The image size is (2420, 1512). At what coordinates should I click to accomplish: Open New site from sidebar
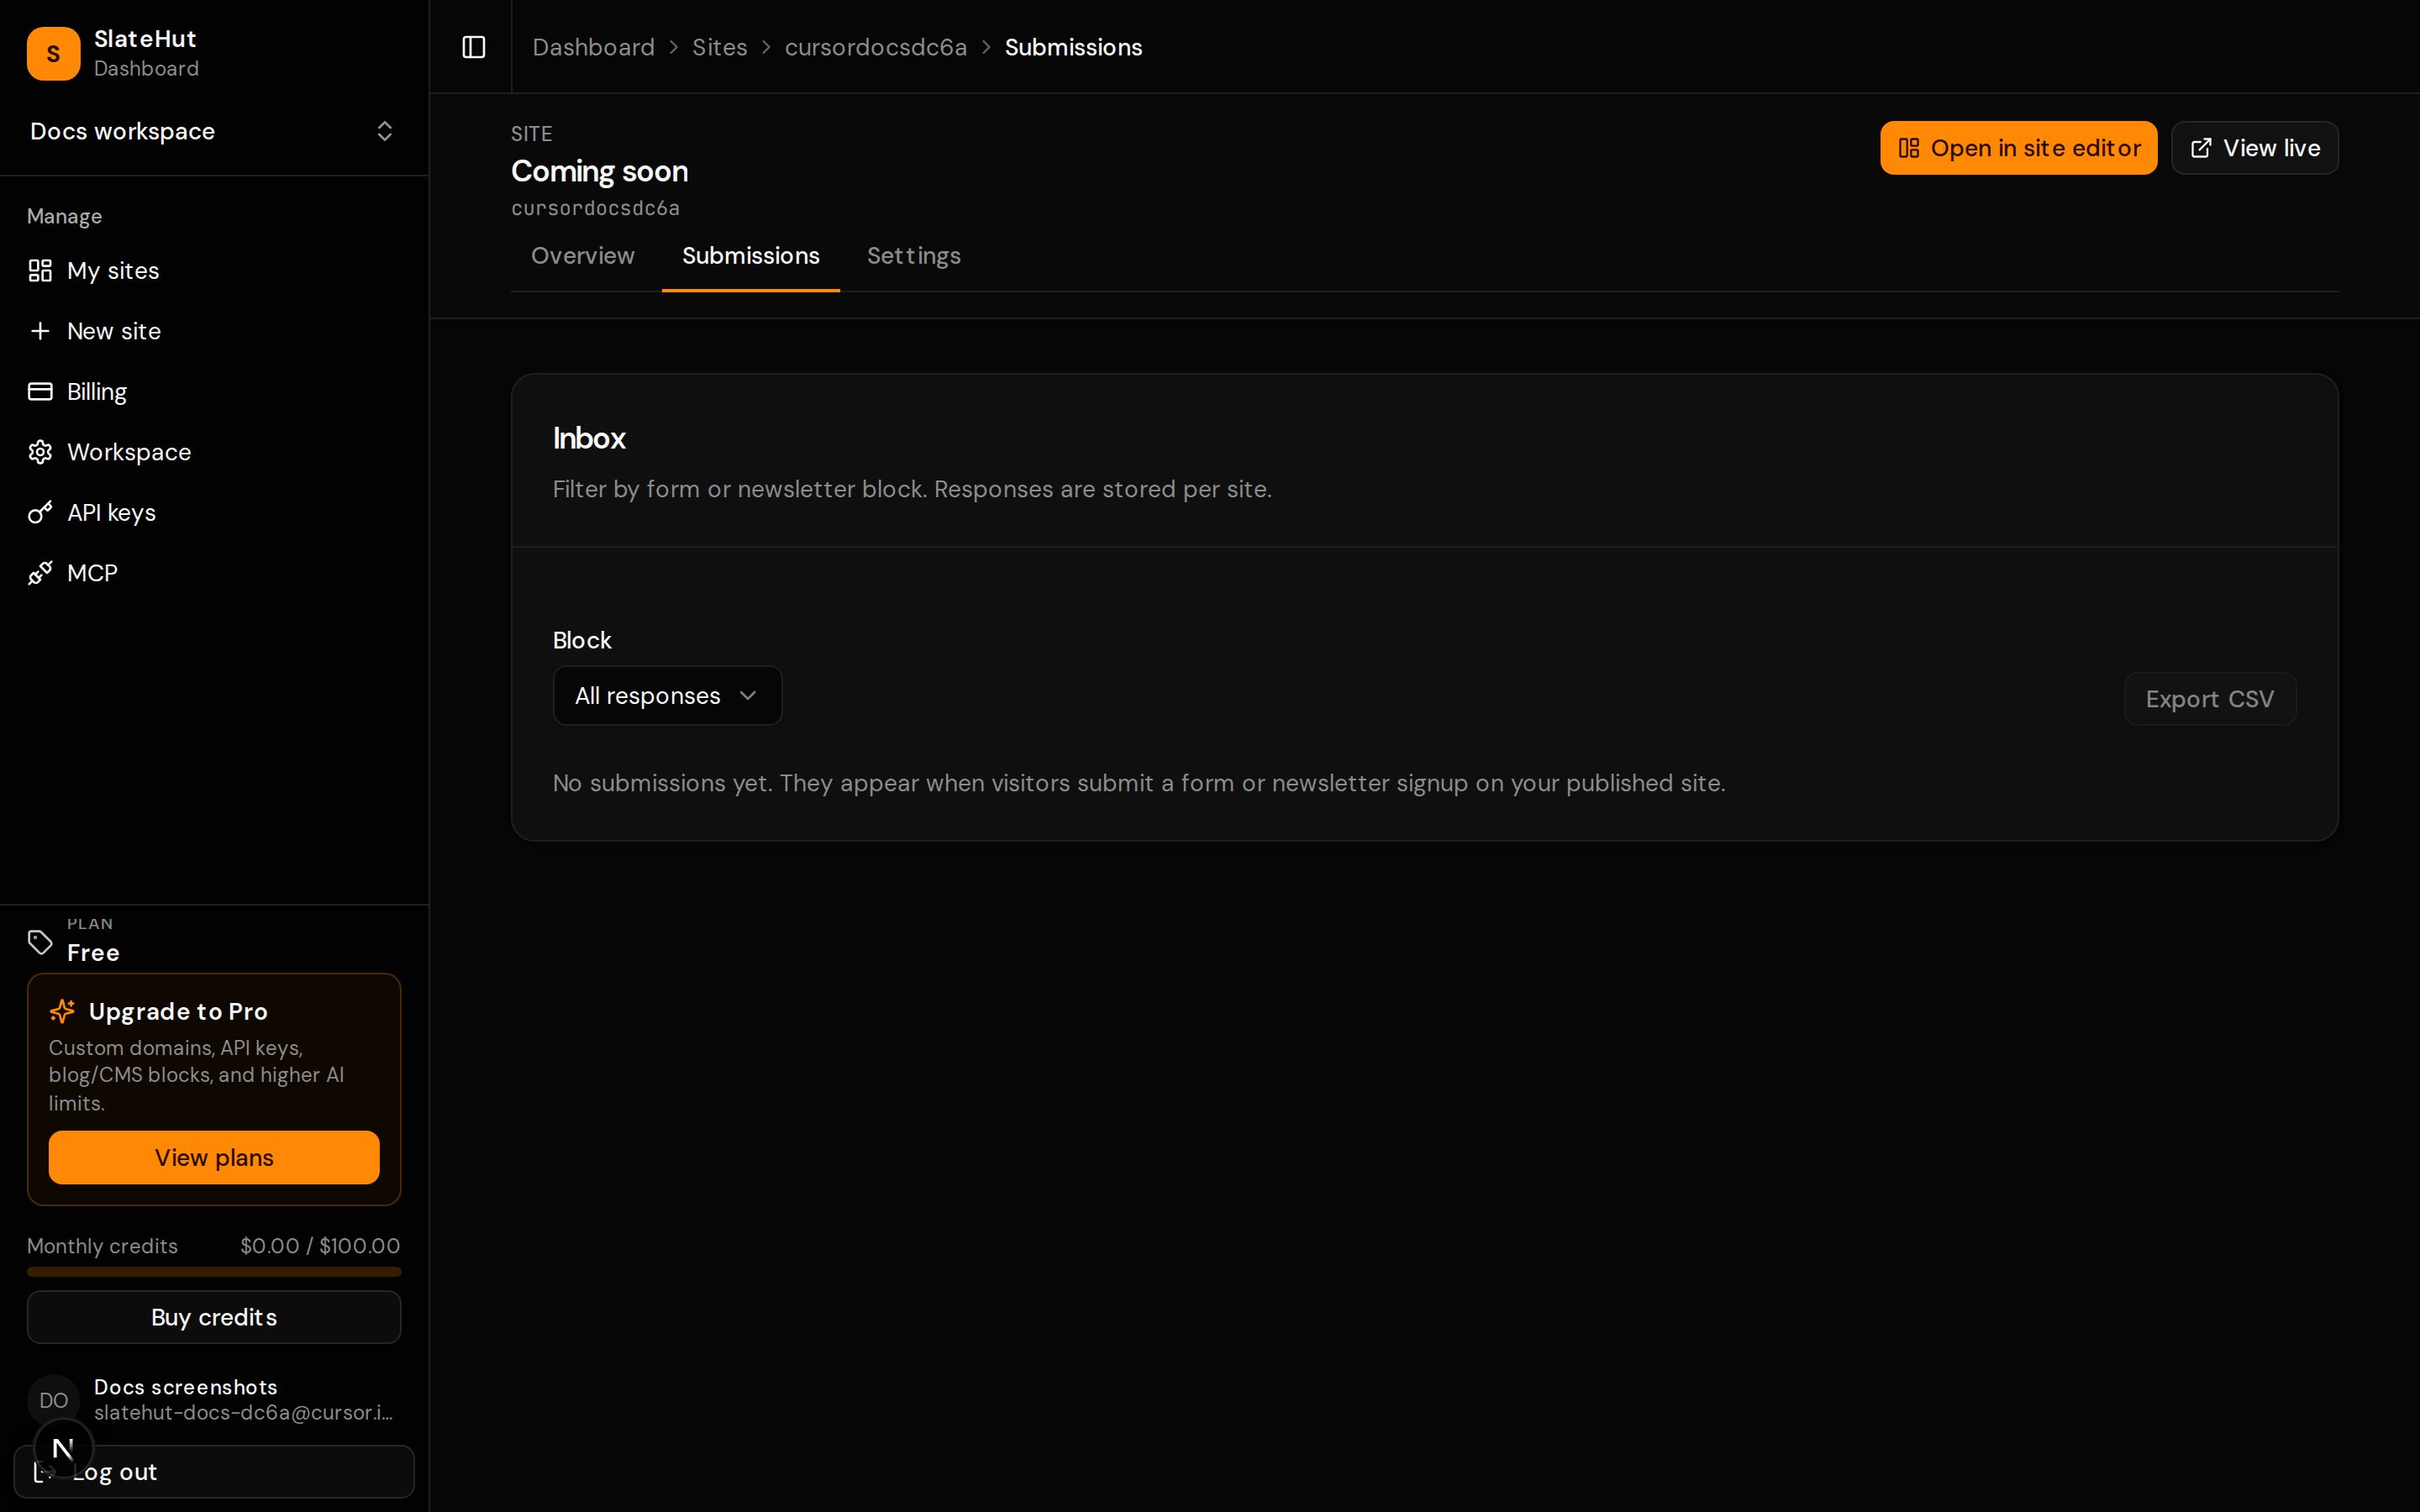(x=214, y=331)
